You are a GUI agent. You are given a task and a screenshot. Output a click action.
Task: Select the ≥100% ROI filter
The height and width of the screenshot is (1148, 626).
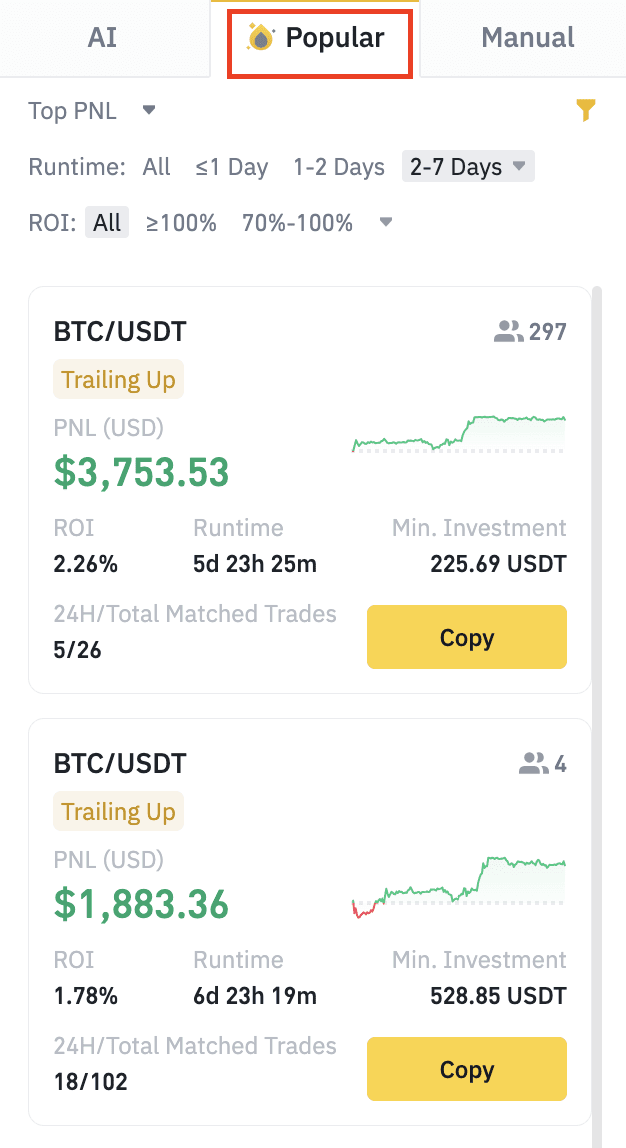[x=181, y=223]
